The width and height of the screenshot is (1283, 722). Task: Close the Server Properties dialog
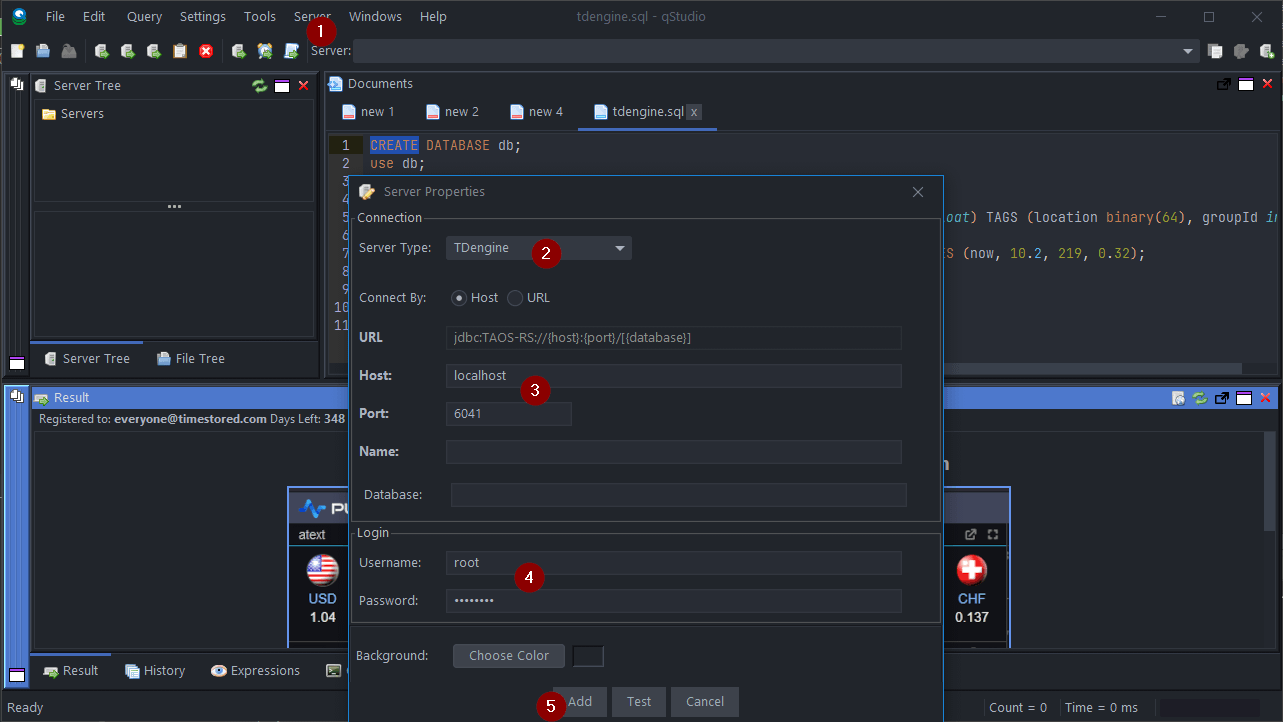pos(918,192)
